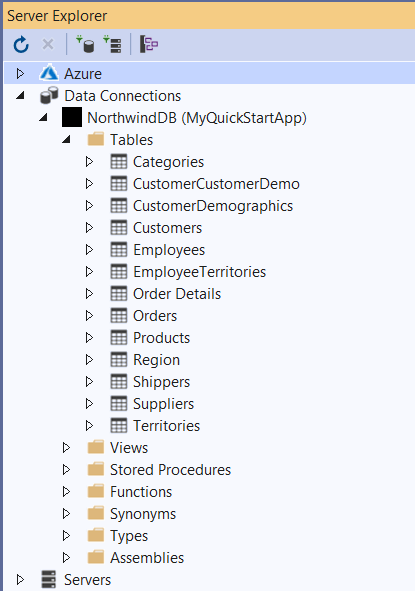Select the Assemblies folder label
This screenshot has width=415, height=591.
coord(147,558)
